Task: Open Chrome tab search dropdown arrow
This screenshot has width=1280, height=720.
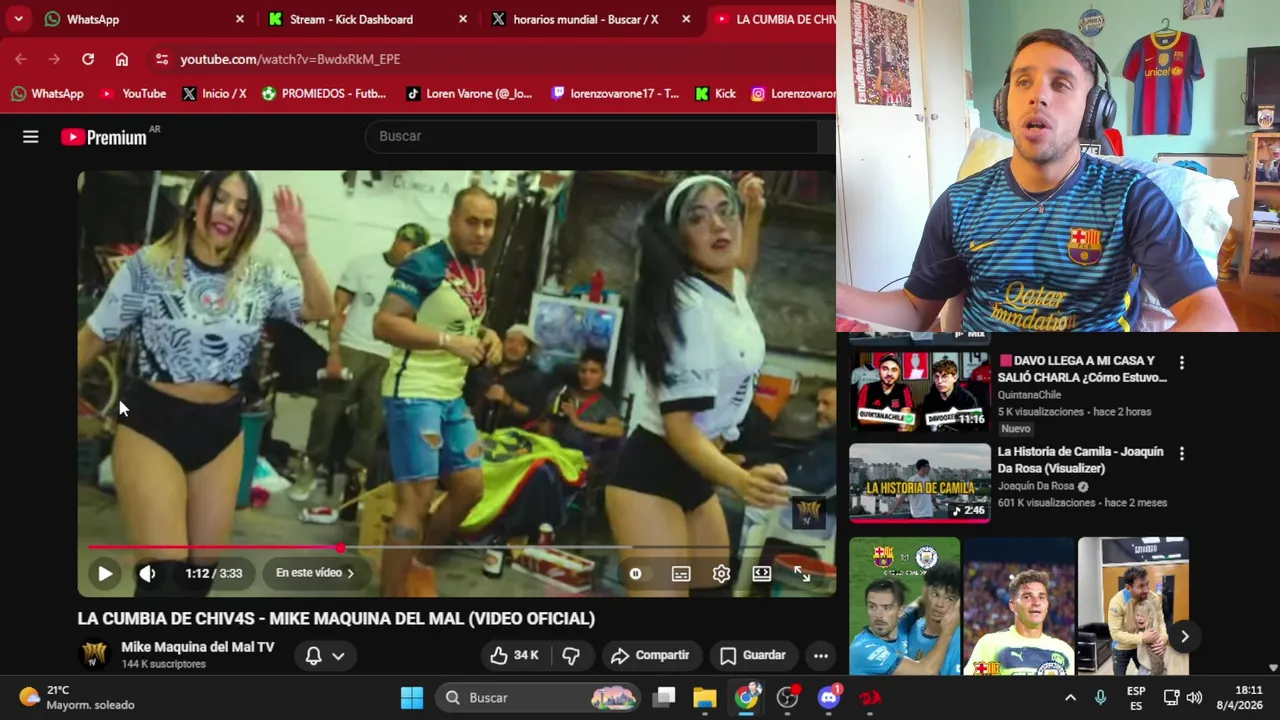Action: (18, 19)
